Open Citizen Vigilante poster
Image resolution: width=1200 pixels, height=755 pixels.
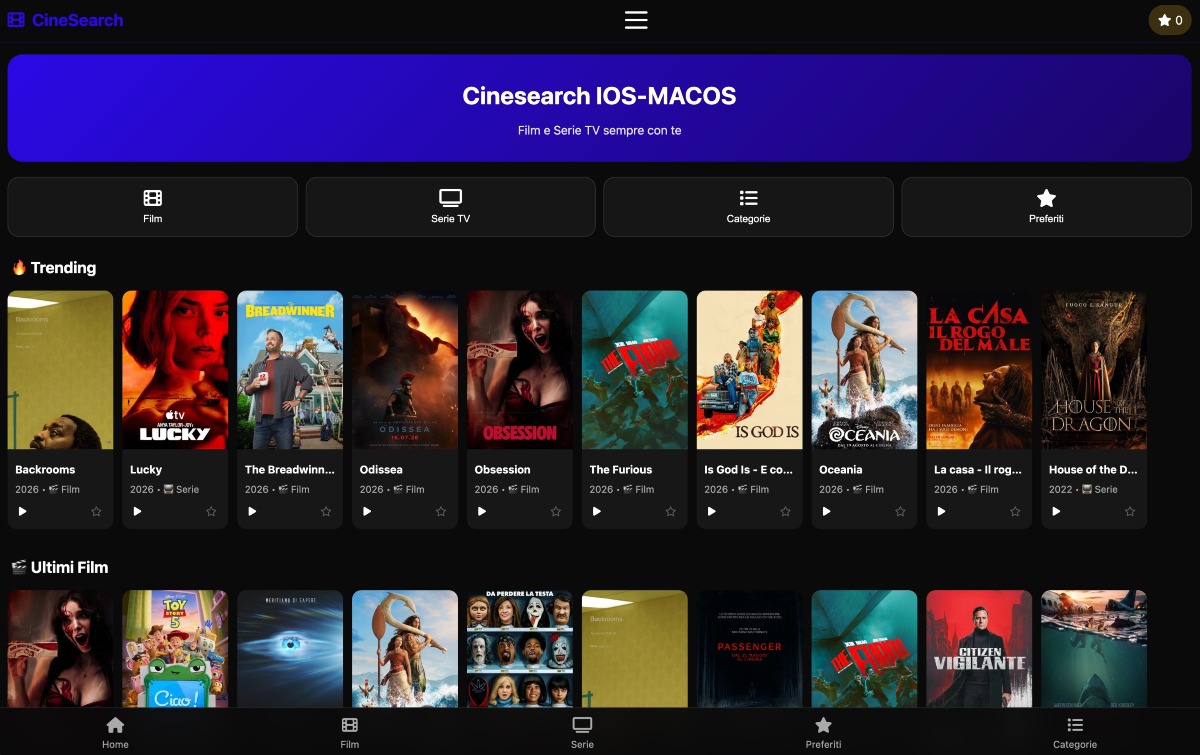(979, 648)
